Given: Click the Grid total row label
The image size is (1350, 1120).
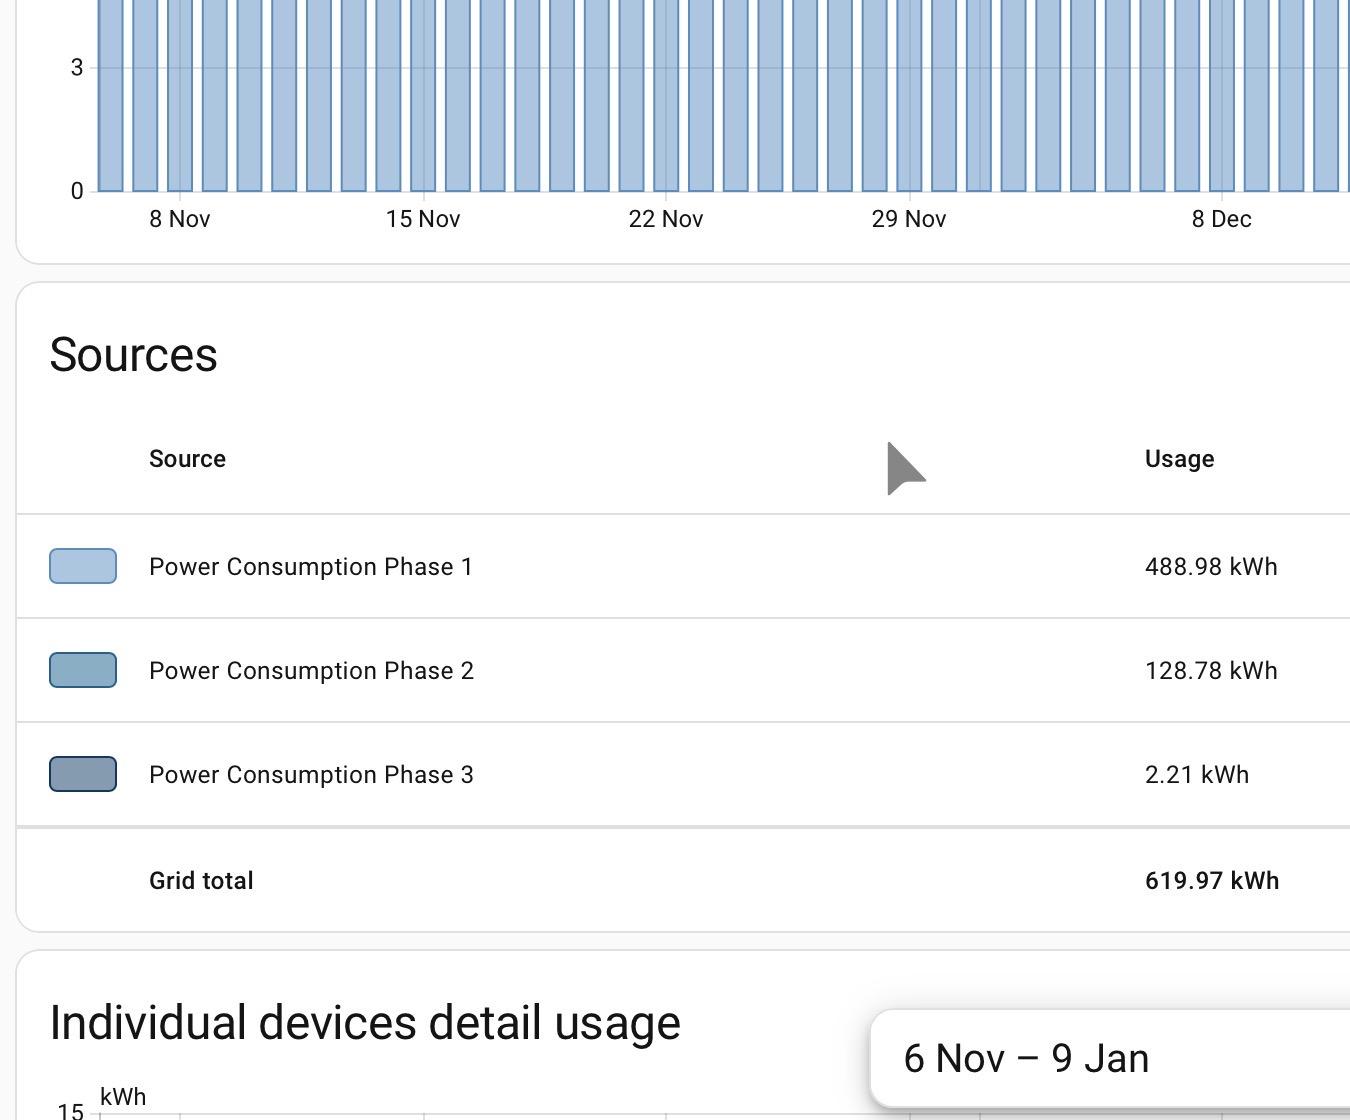Looking at the screenshot, I should click(201, 881).
